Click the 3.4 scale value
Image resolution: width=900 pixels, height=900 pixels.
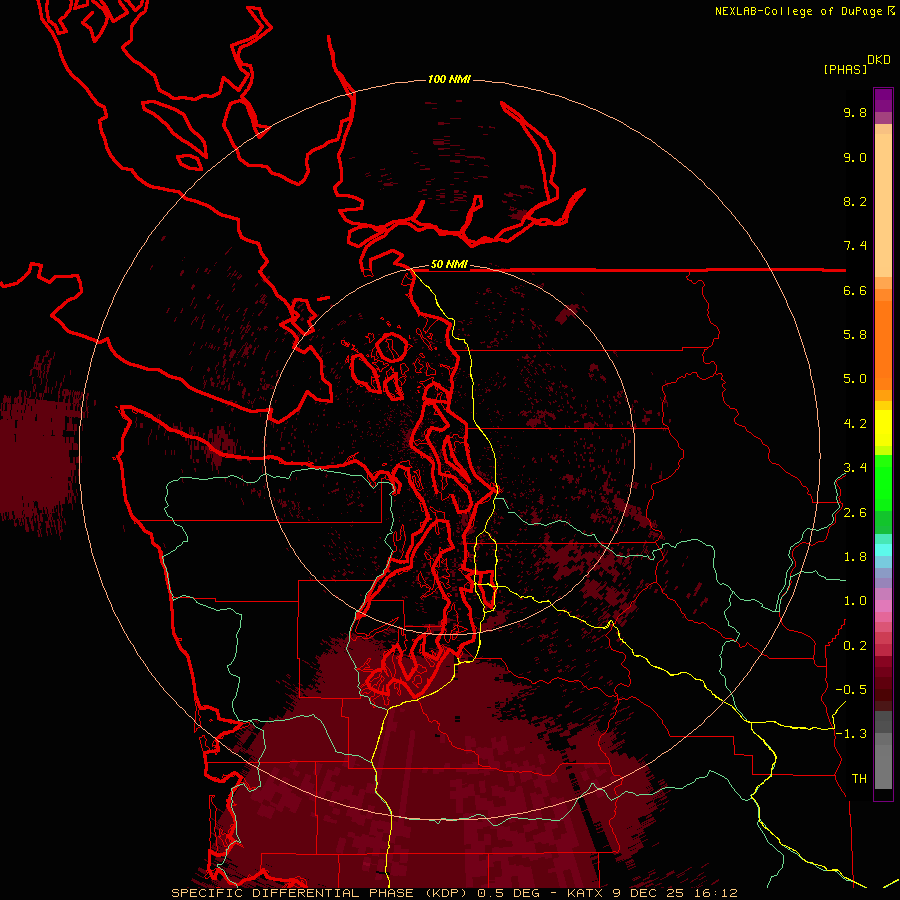855,468
